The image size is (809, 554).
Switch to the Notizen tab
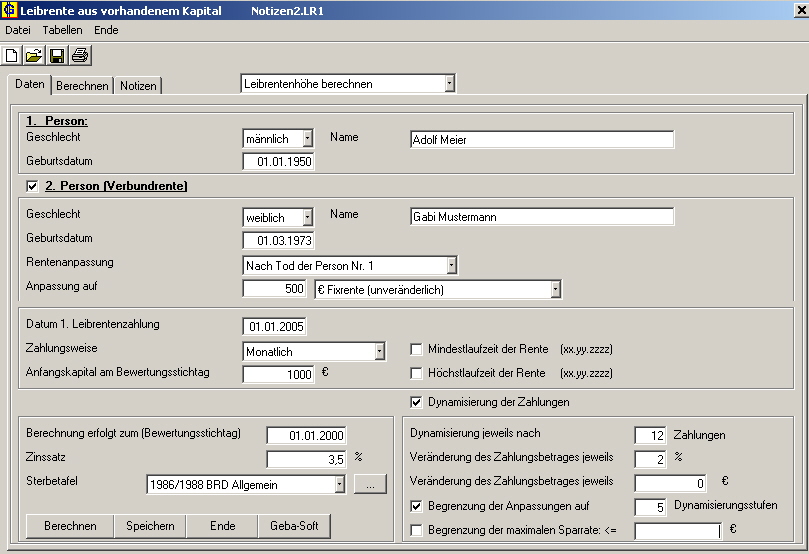tap(138, 86)
